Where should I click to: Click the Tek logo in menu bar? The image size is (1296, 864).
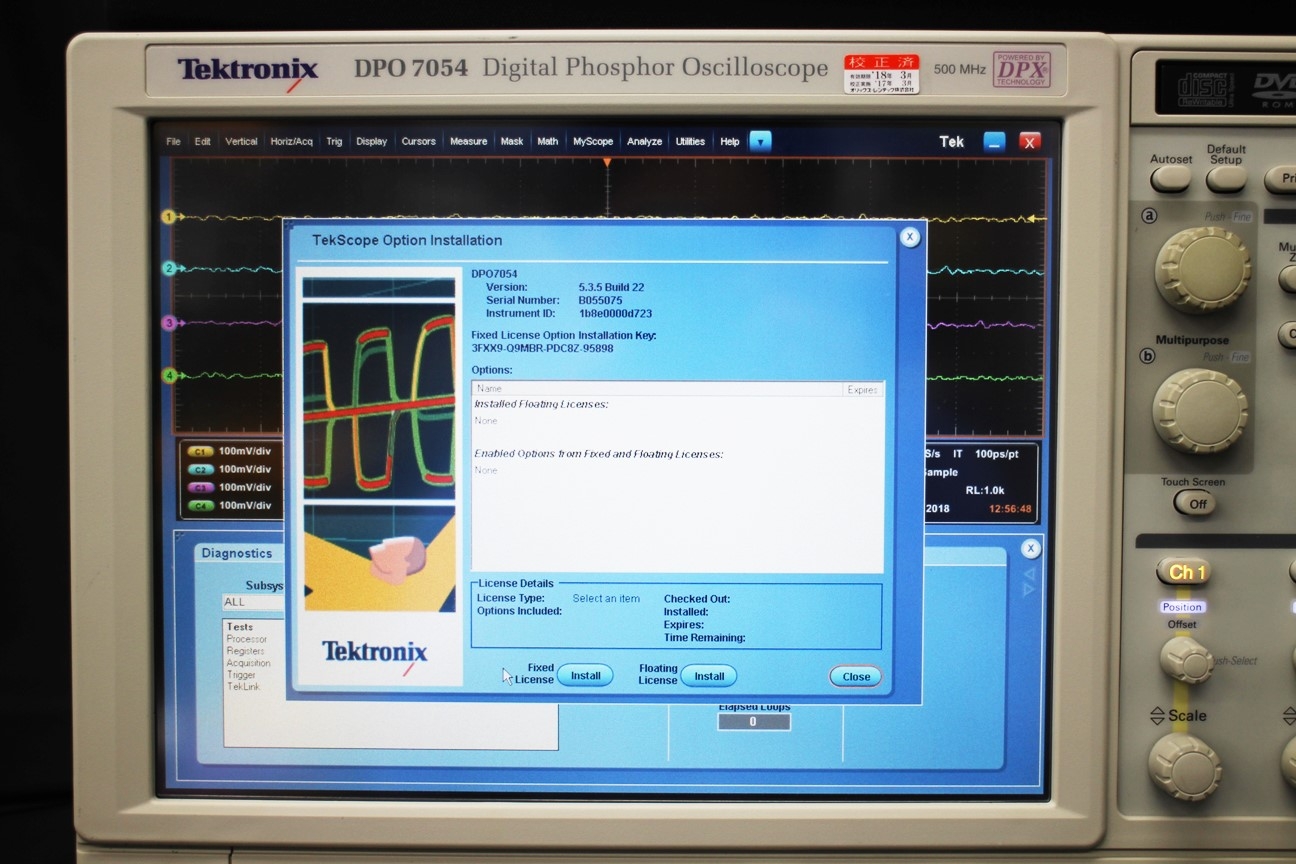[x=952, y=142]
